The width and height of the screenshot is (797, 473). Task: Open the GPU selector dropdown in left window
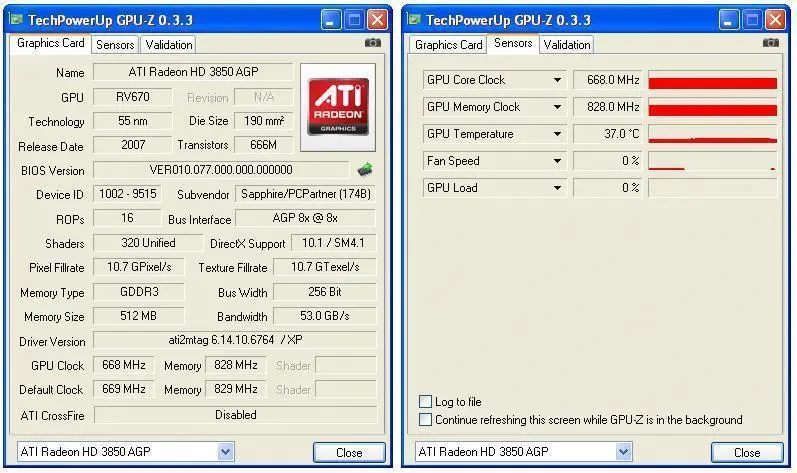[226, 451]
